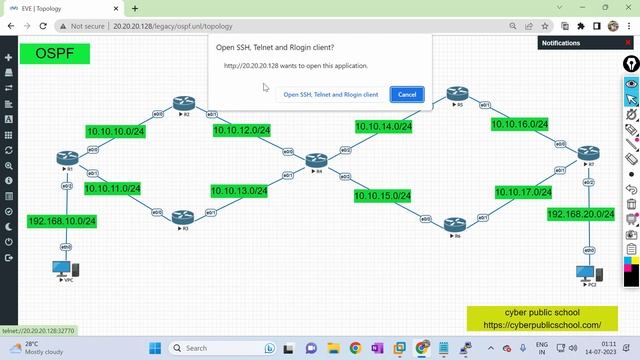This screenshot has height=360, width=640.
Task: Reload the page
Action: [x=43, y=26]
